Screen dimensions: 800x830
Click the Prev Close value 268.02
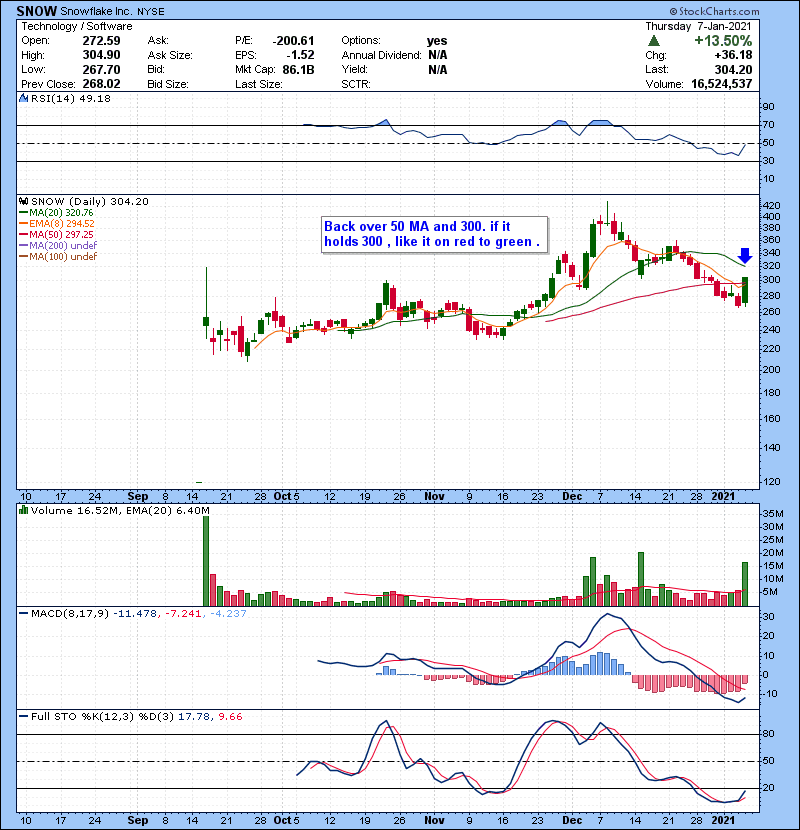101,84
